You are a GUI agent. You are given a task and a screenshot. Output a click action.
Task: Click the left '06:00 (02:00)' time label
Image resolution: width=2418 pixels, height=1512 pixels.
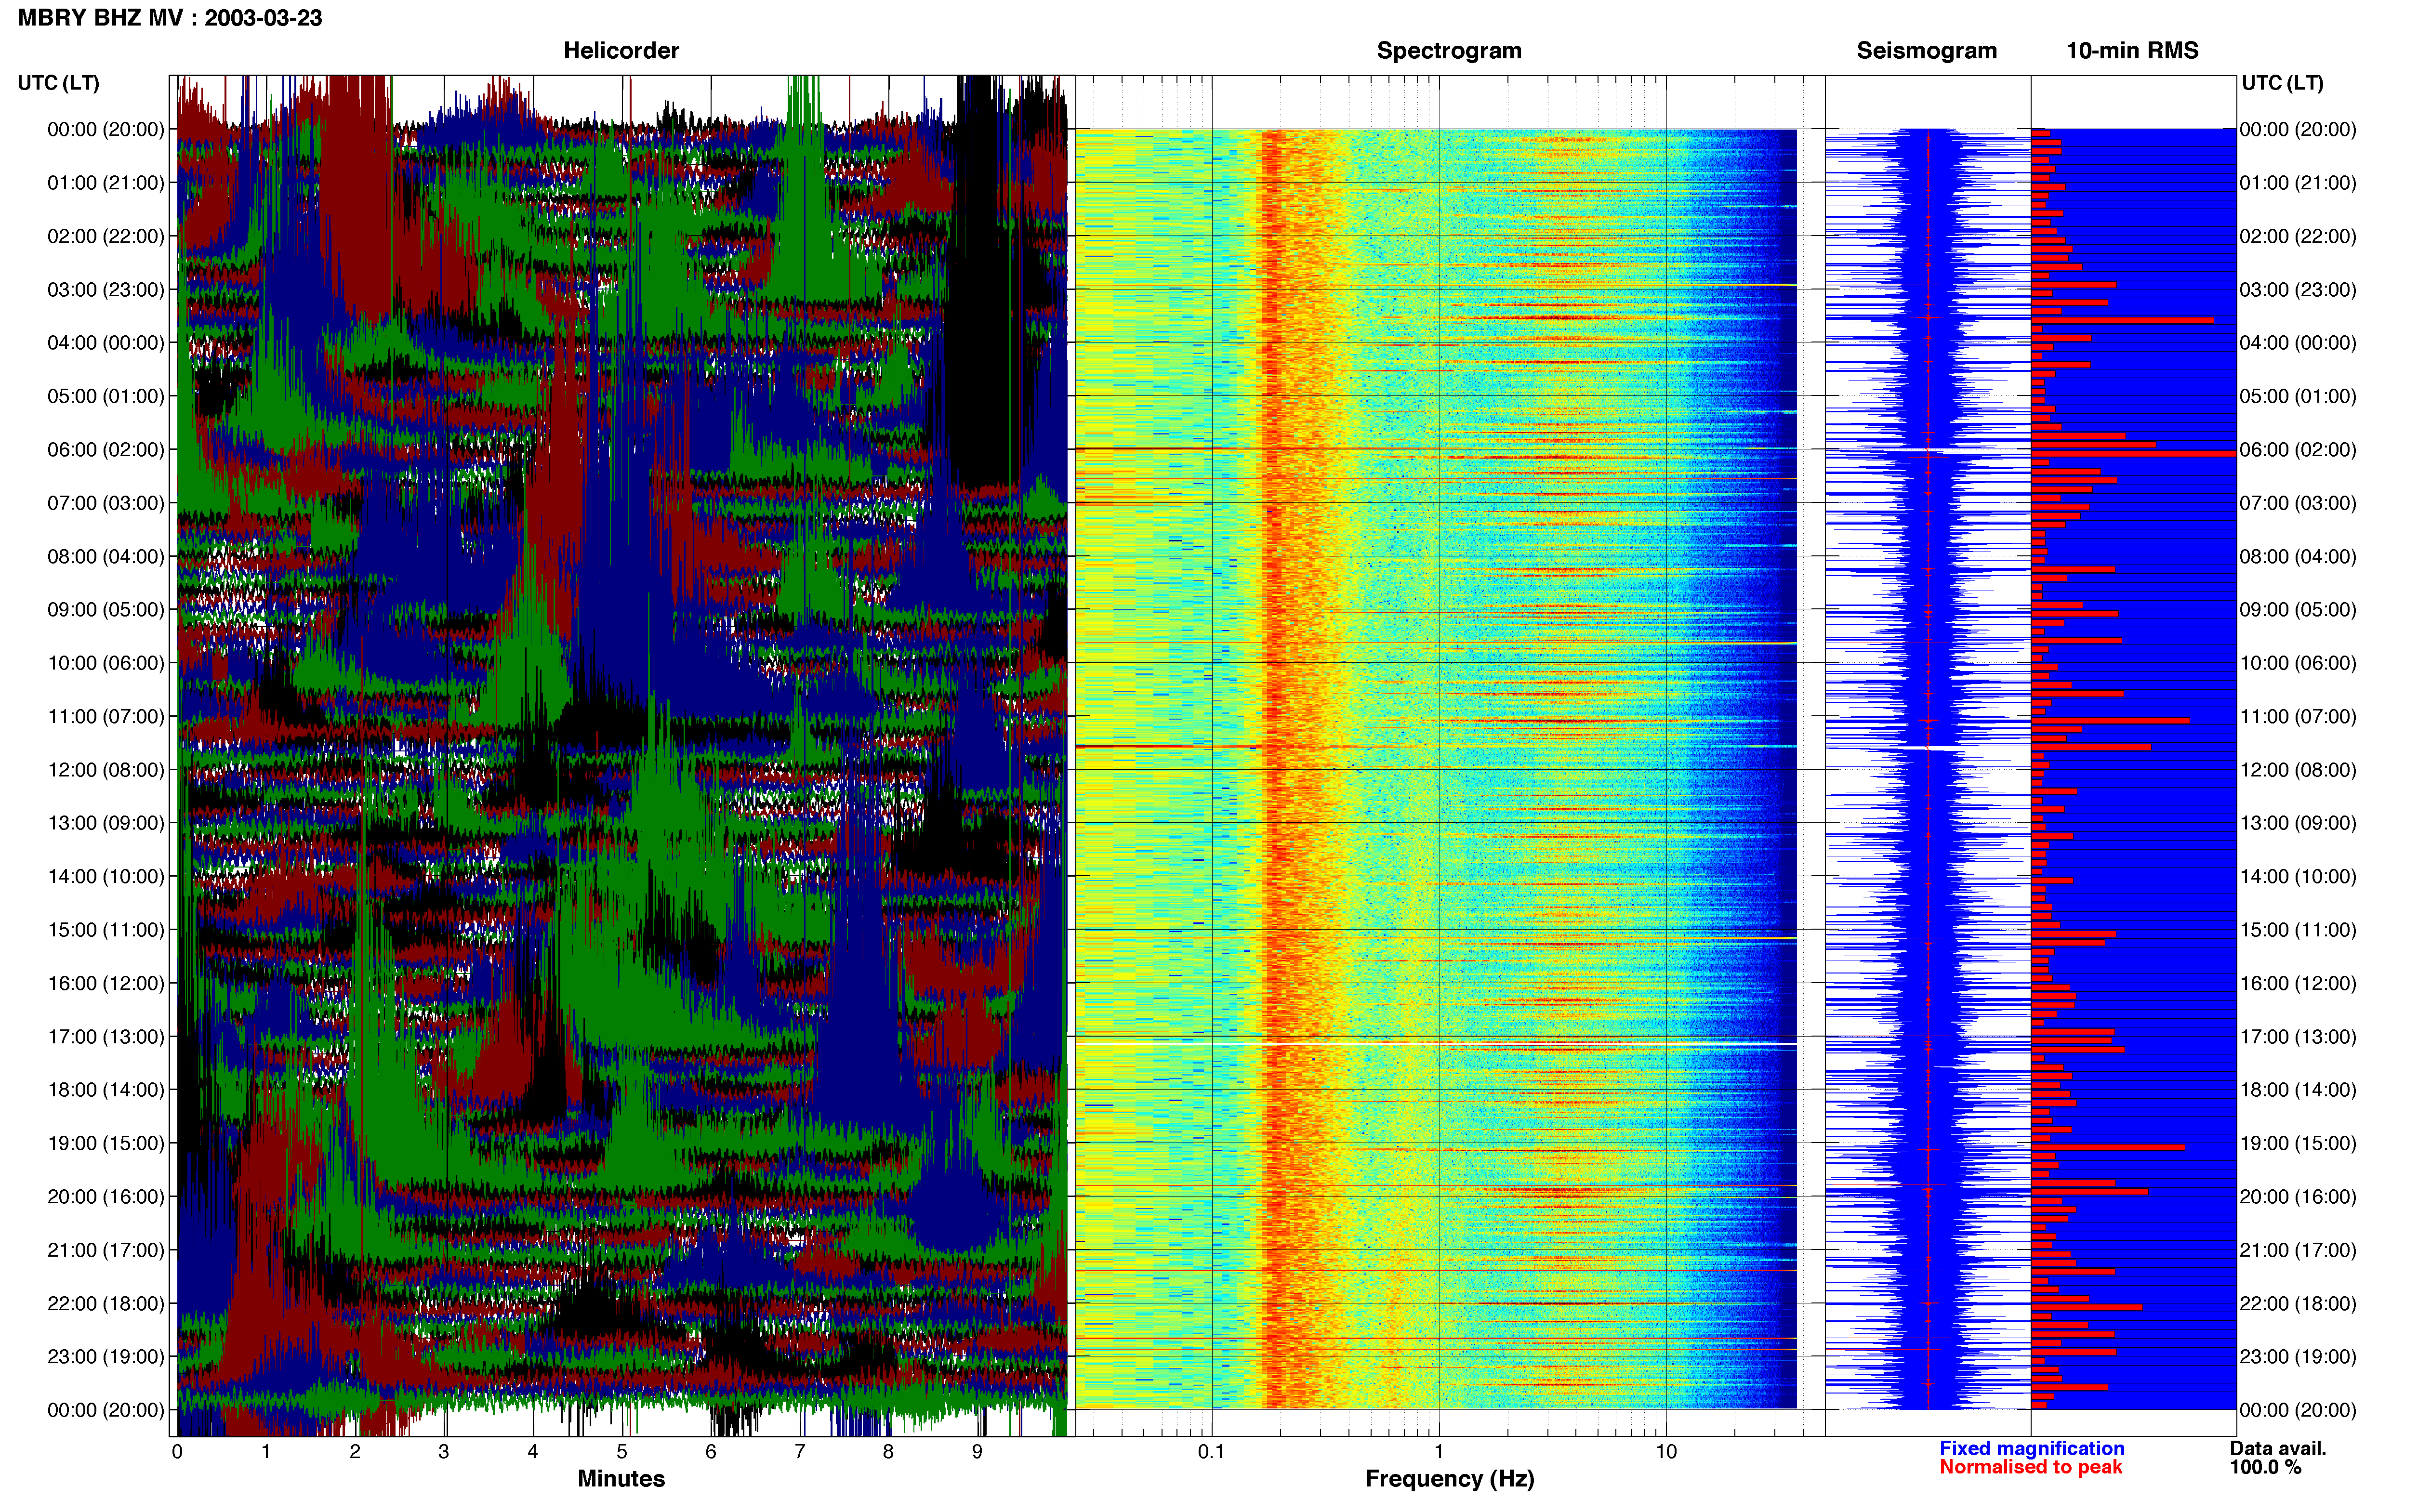tap(106, 450)
